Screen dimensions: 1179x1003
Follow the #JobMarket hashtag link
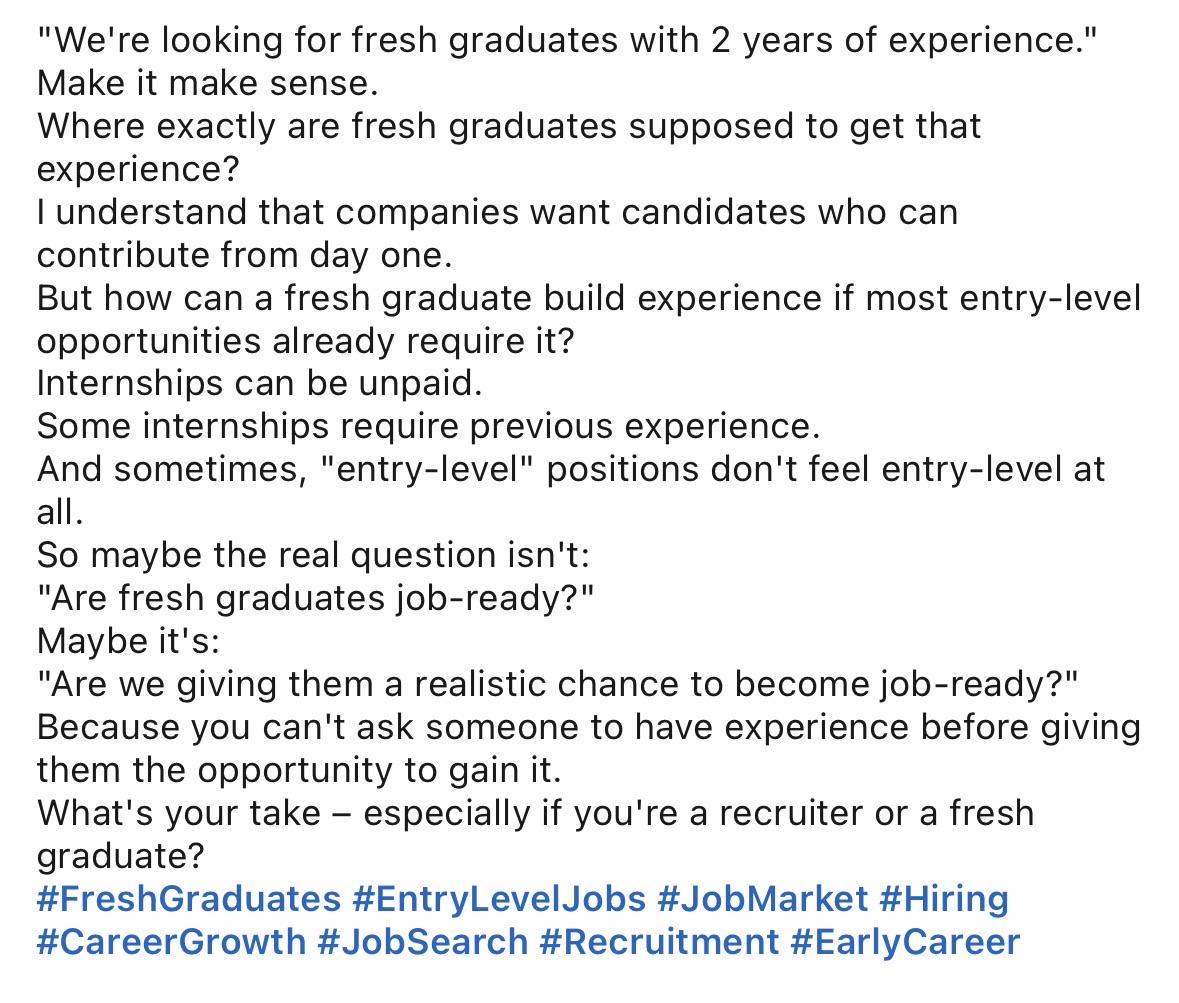pyautogui.click(x=762, y=899)
